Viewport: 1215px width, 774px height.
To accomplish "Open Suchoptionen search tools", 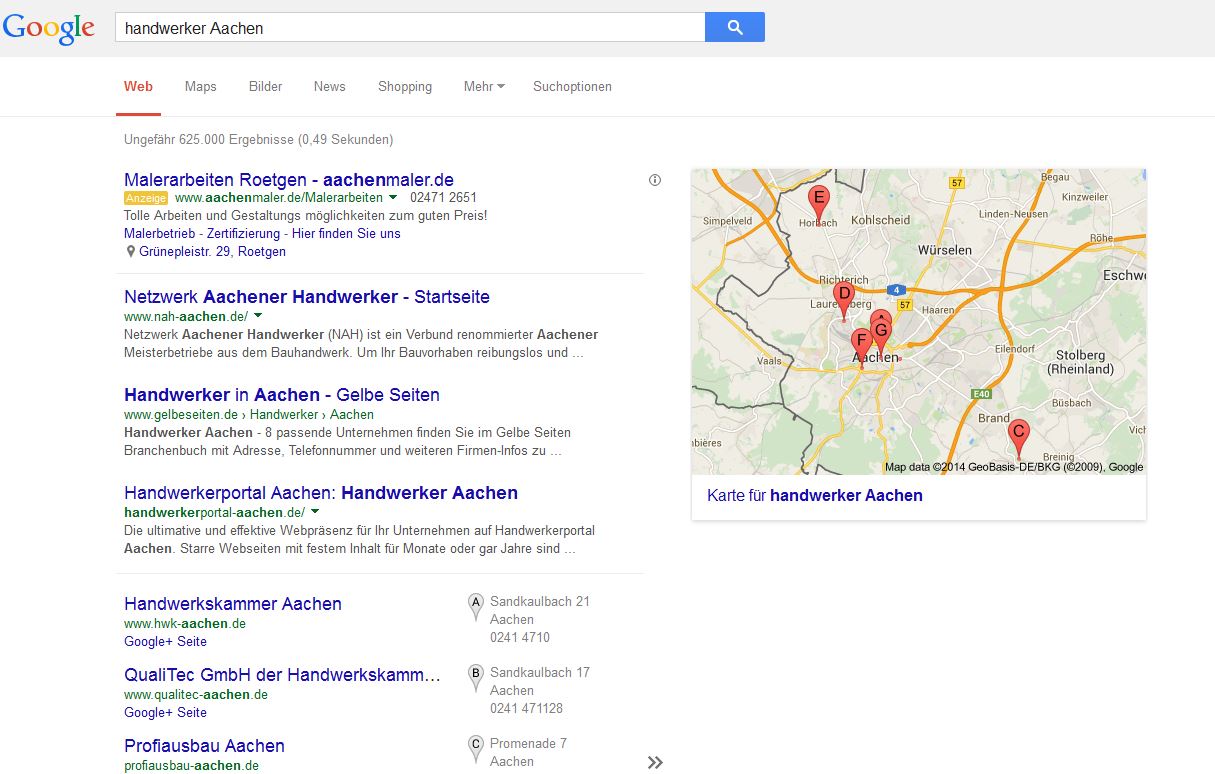I will 572,87.
